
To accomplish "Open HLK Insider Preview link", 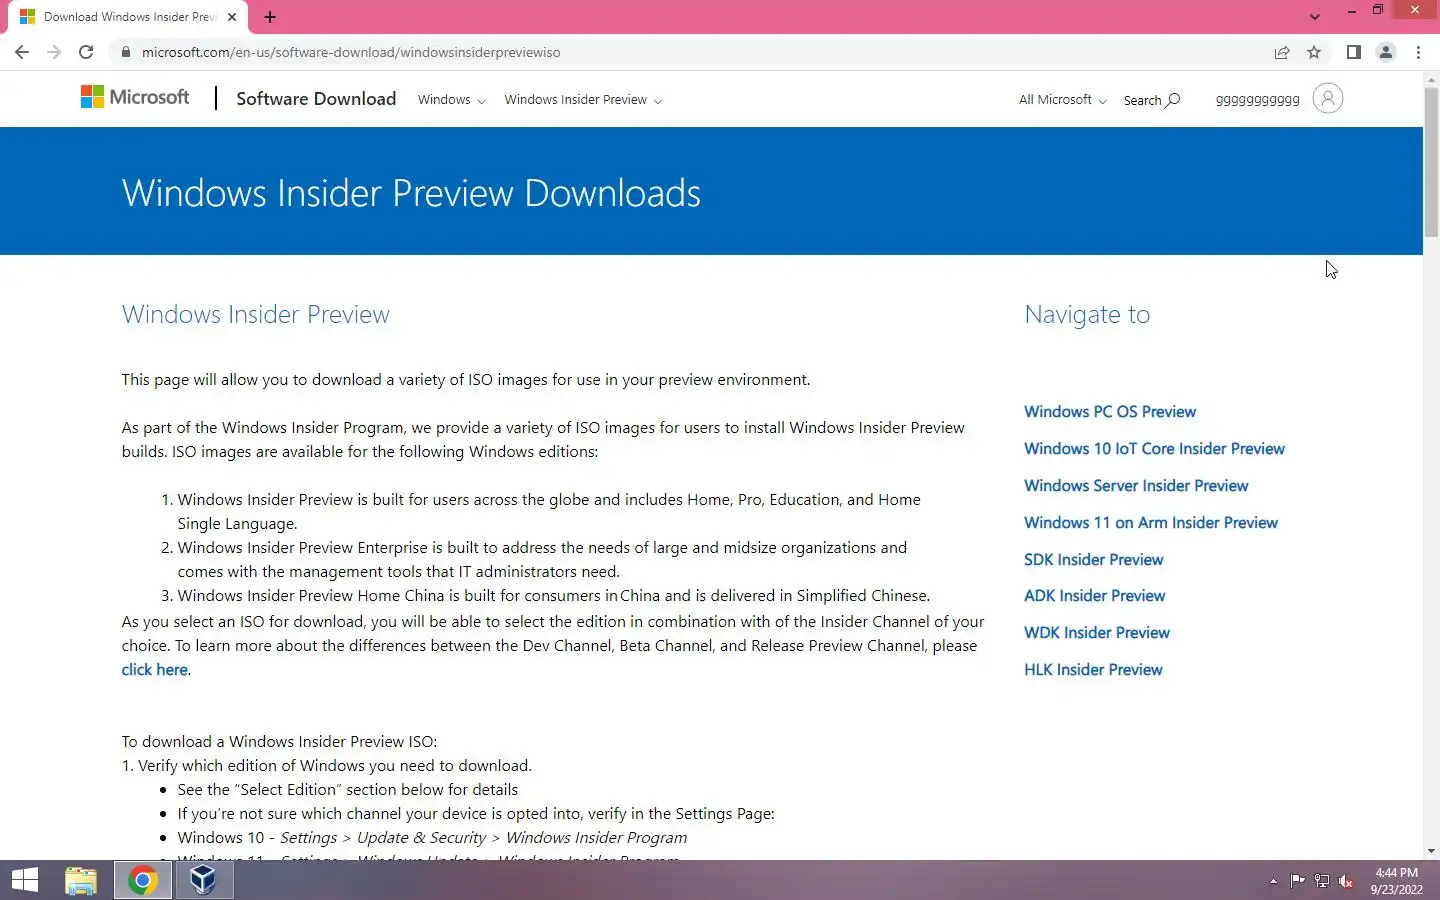I will click(x=1093, y=670).
